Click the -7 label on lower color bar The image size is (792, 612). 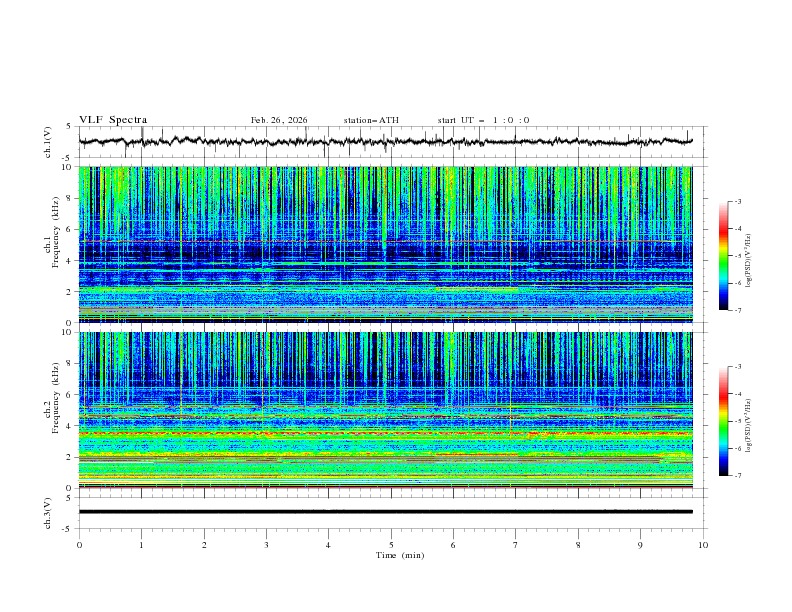(x=738, y=476)
